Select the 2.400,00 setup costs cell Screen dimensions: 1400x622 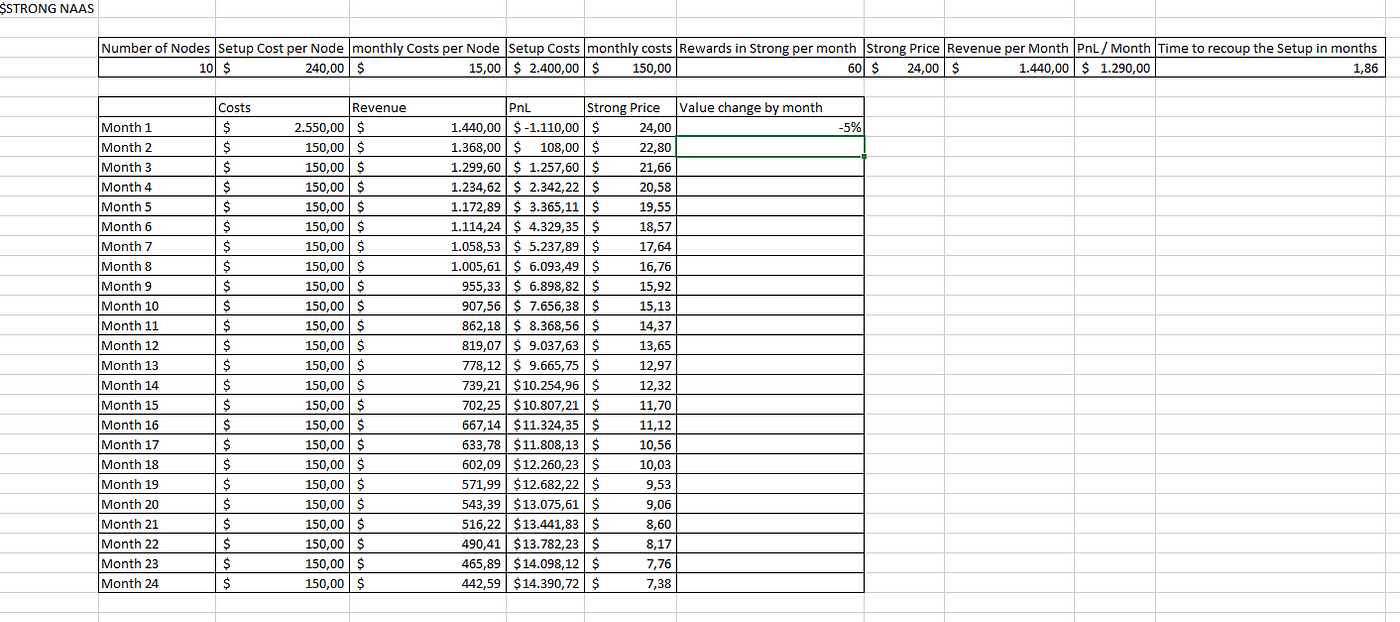click(x=545, y=68)
